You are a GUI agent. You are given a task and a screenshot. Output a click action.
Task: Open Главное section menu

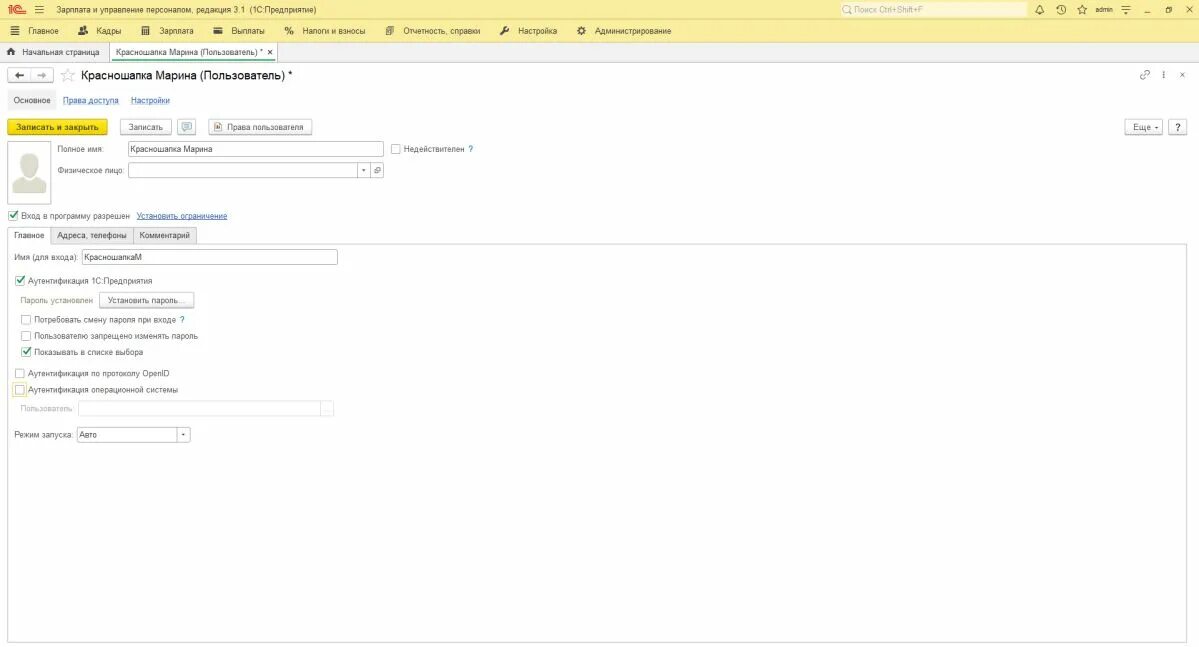pos(34,31)
